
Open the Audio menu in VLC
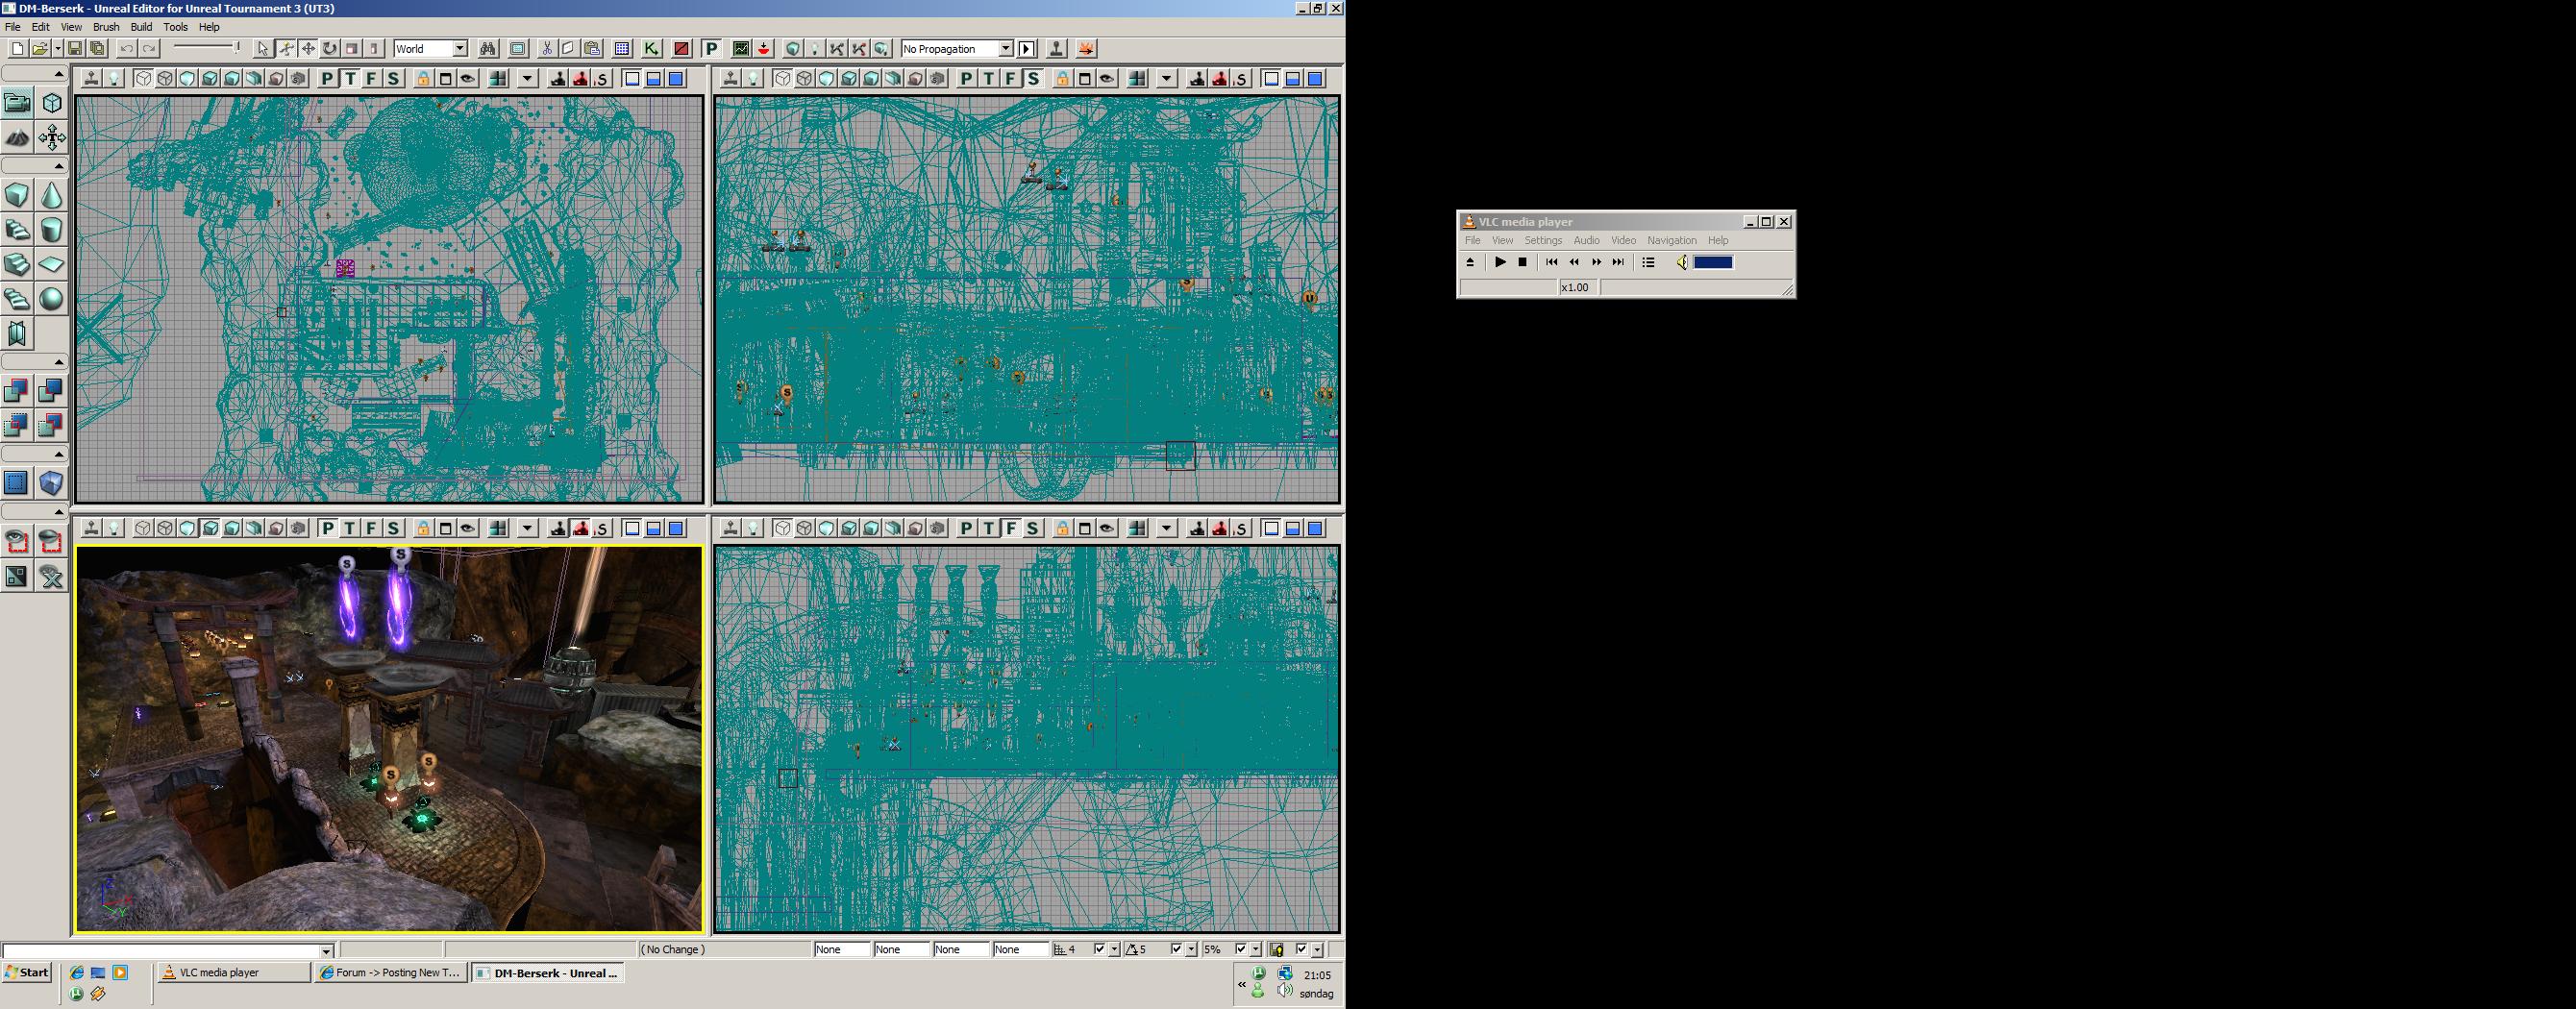pyautogui.click(x=1586, y=240)
